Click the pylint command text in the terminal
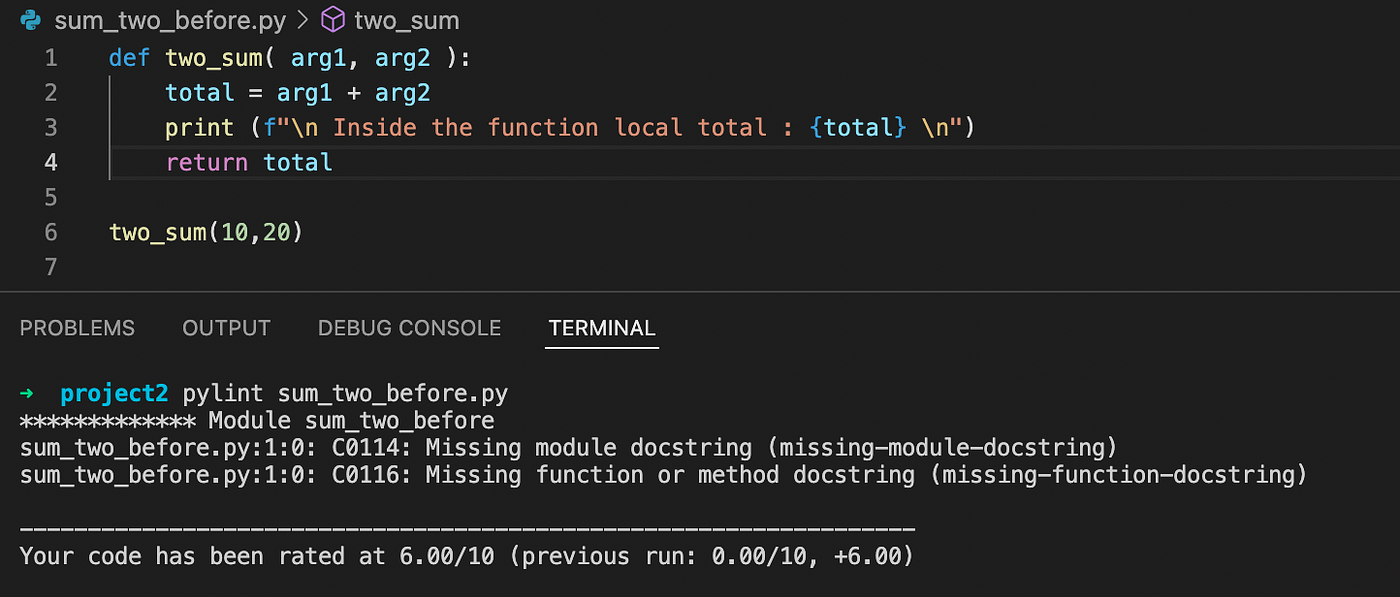The image size is (1400, 597). pyautogui.click(x=221, y=393)
